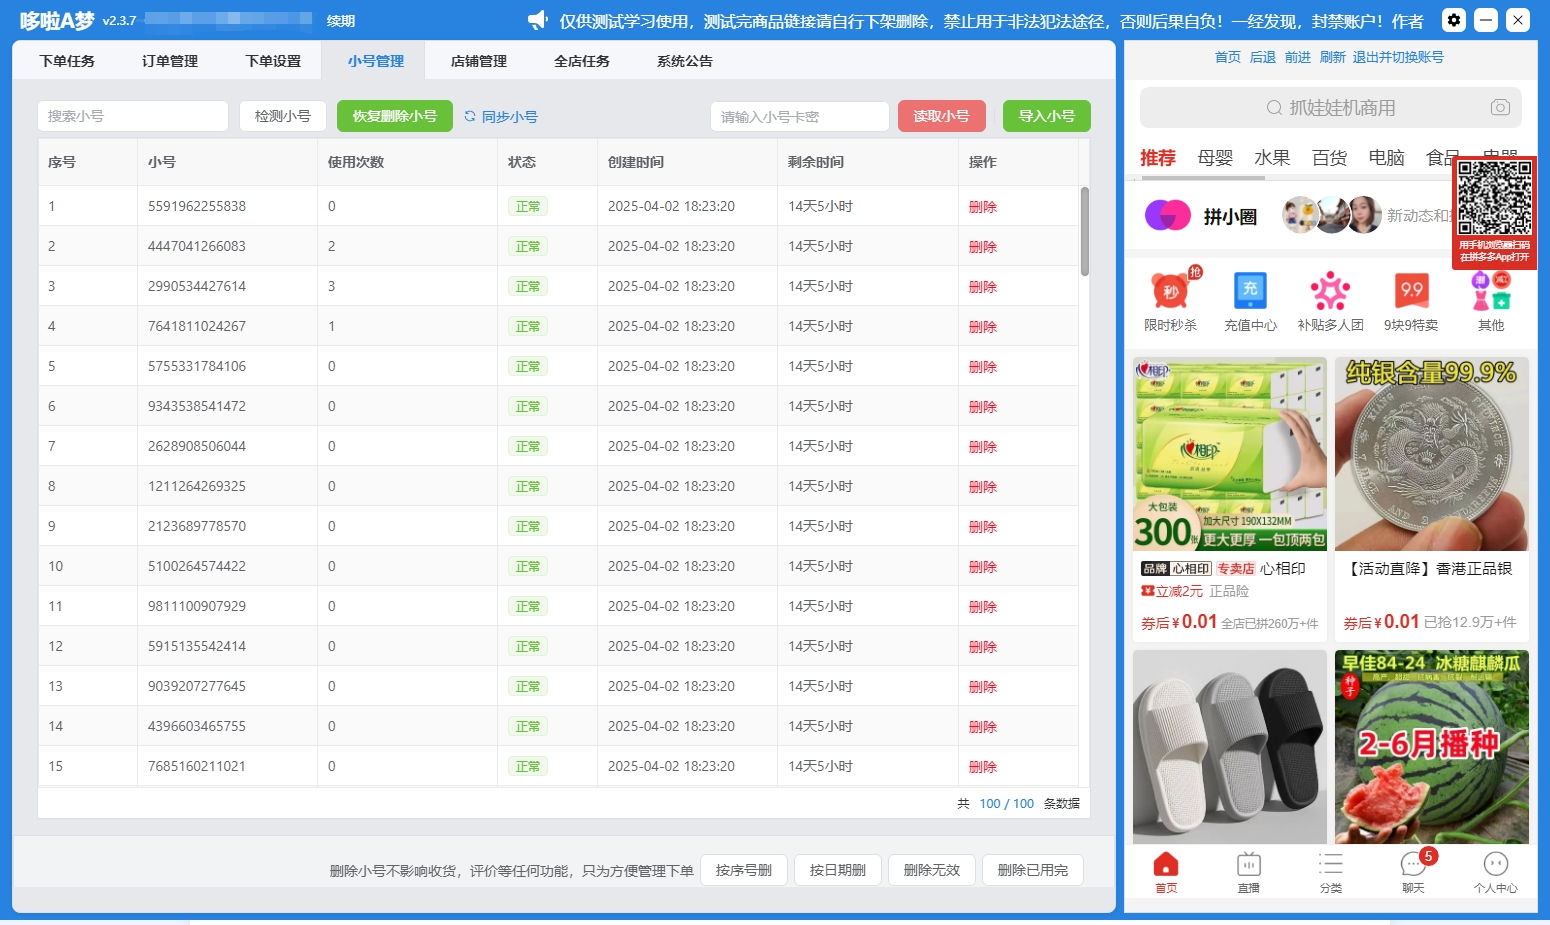Click 同步小号 refresh link
Image resolution: width=1550 pixels, height=925 pixels.
click(x=501, y=117)
